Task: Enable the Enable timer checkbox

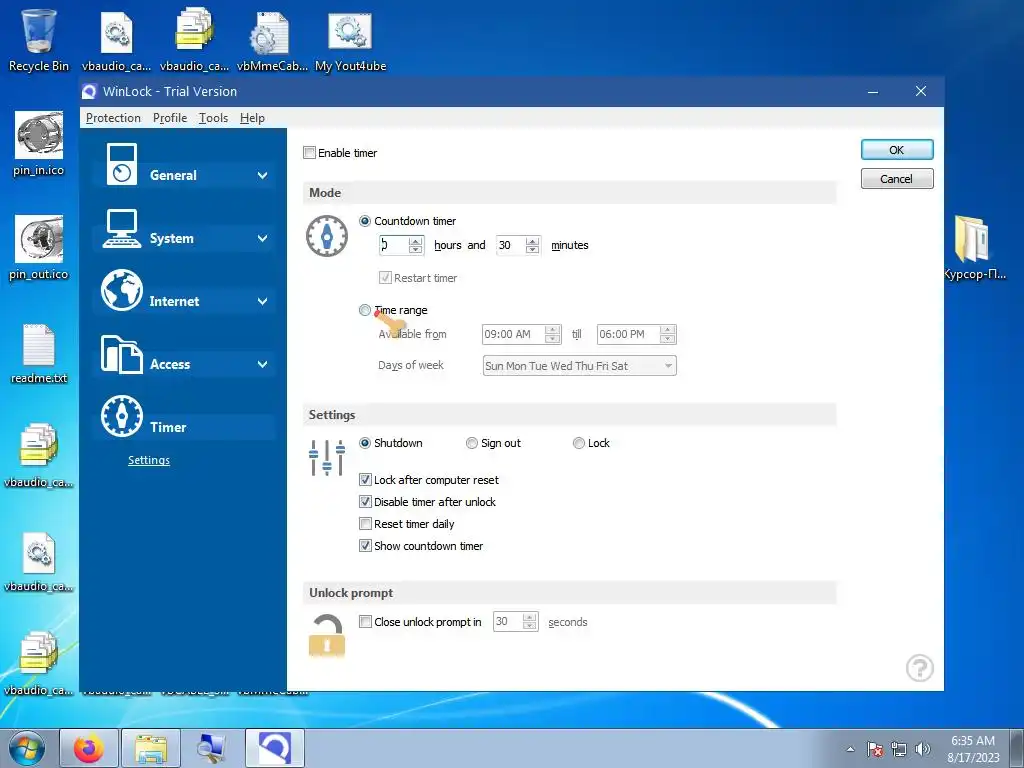Action: tap(310, 153)
